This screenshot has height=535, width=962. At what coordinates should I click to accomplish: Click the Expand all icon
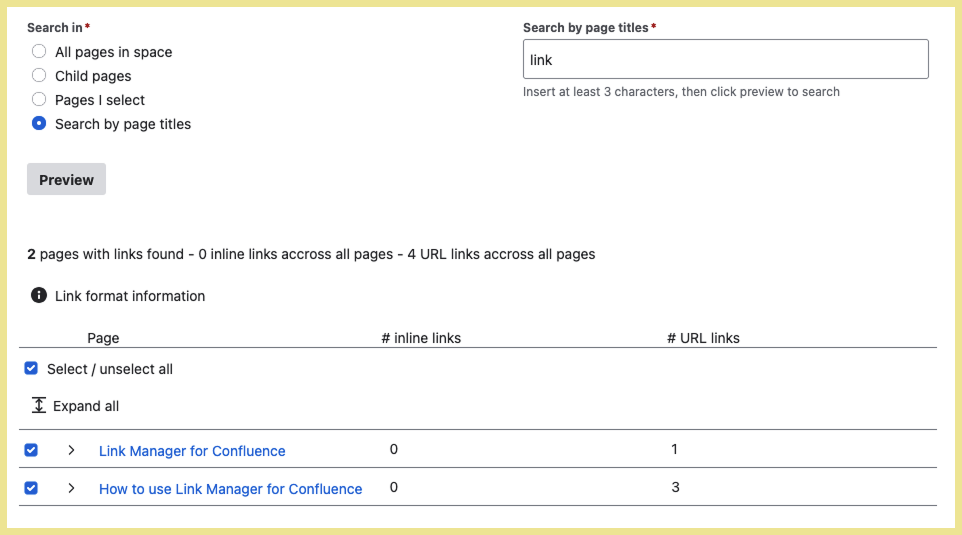39,405
